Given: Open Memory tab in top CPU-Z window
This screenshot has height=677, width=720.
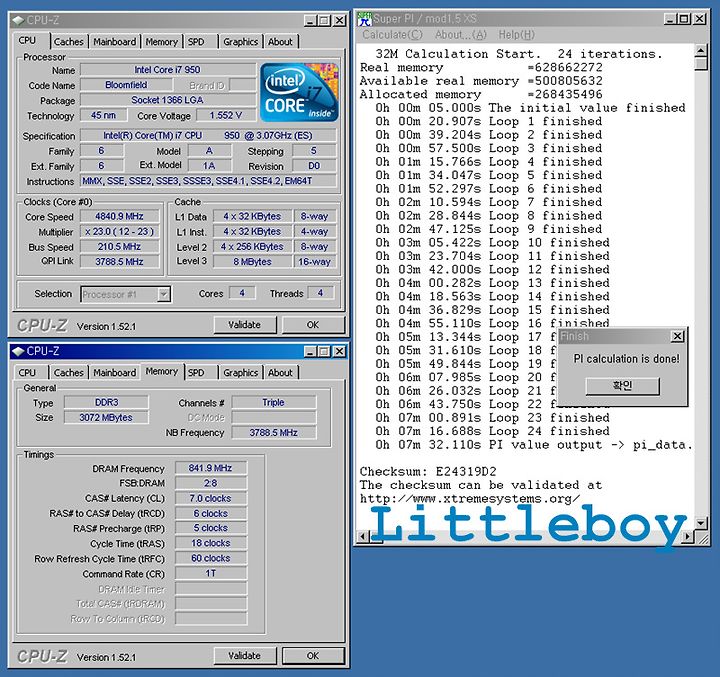Looking at the screenshot, I should point(162,42).
